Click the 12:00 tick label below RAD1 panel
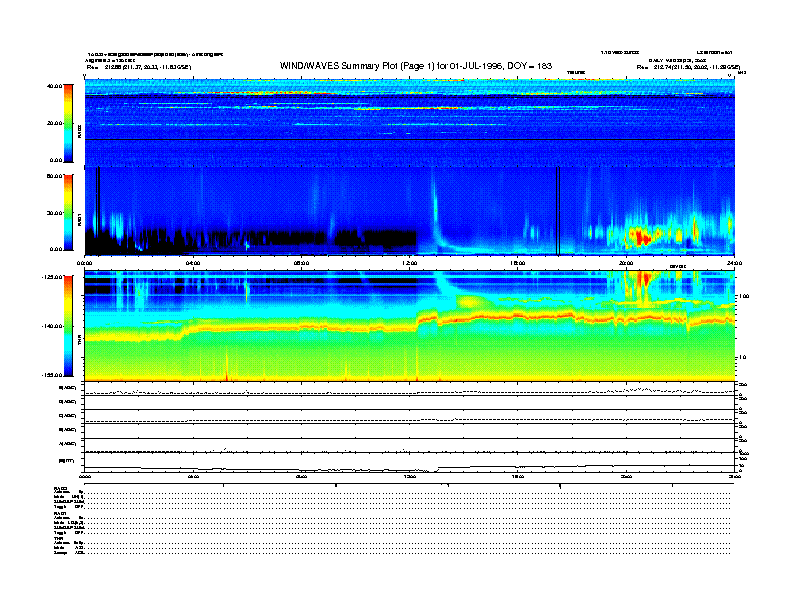The width and height of the screenshot is (792, 612). pos(409,263)
